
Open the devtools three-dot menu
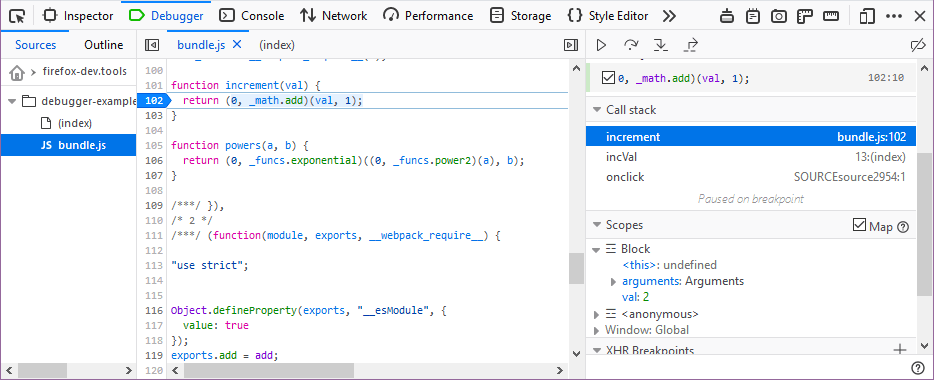click(894, 16)
